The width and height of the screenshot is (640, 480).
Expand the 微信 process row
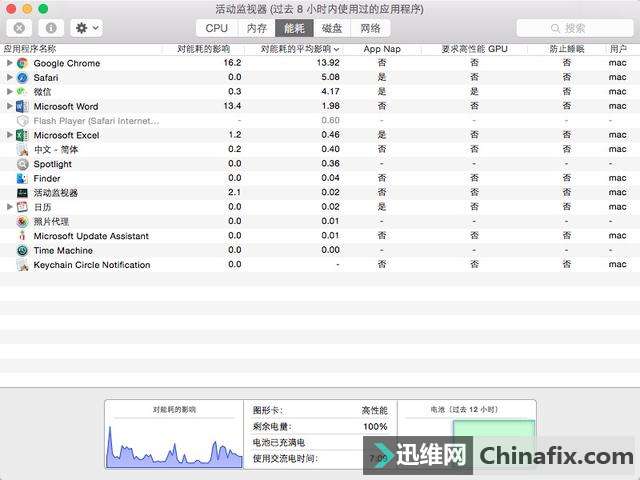[9, 92]
